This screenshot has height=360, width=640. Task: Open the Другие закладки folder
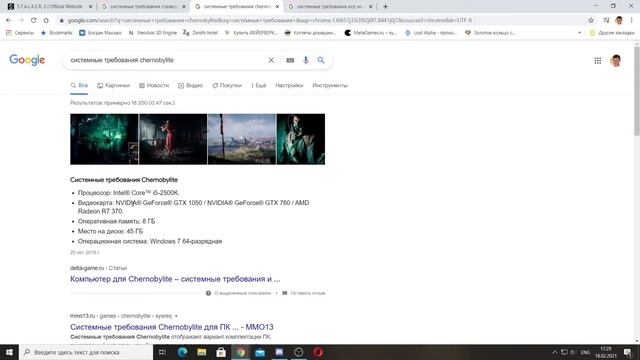pyautogui.click(x=612, y=33)
